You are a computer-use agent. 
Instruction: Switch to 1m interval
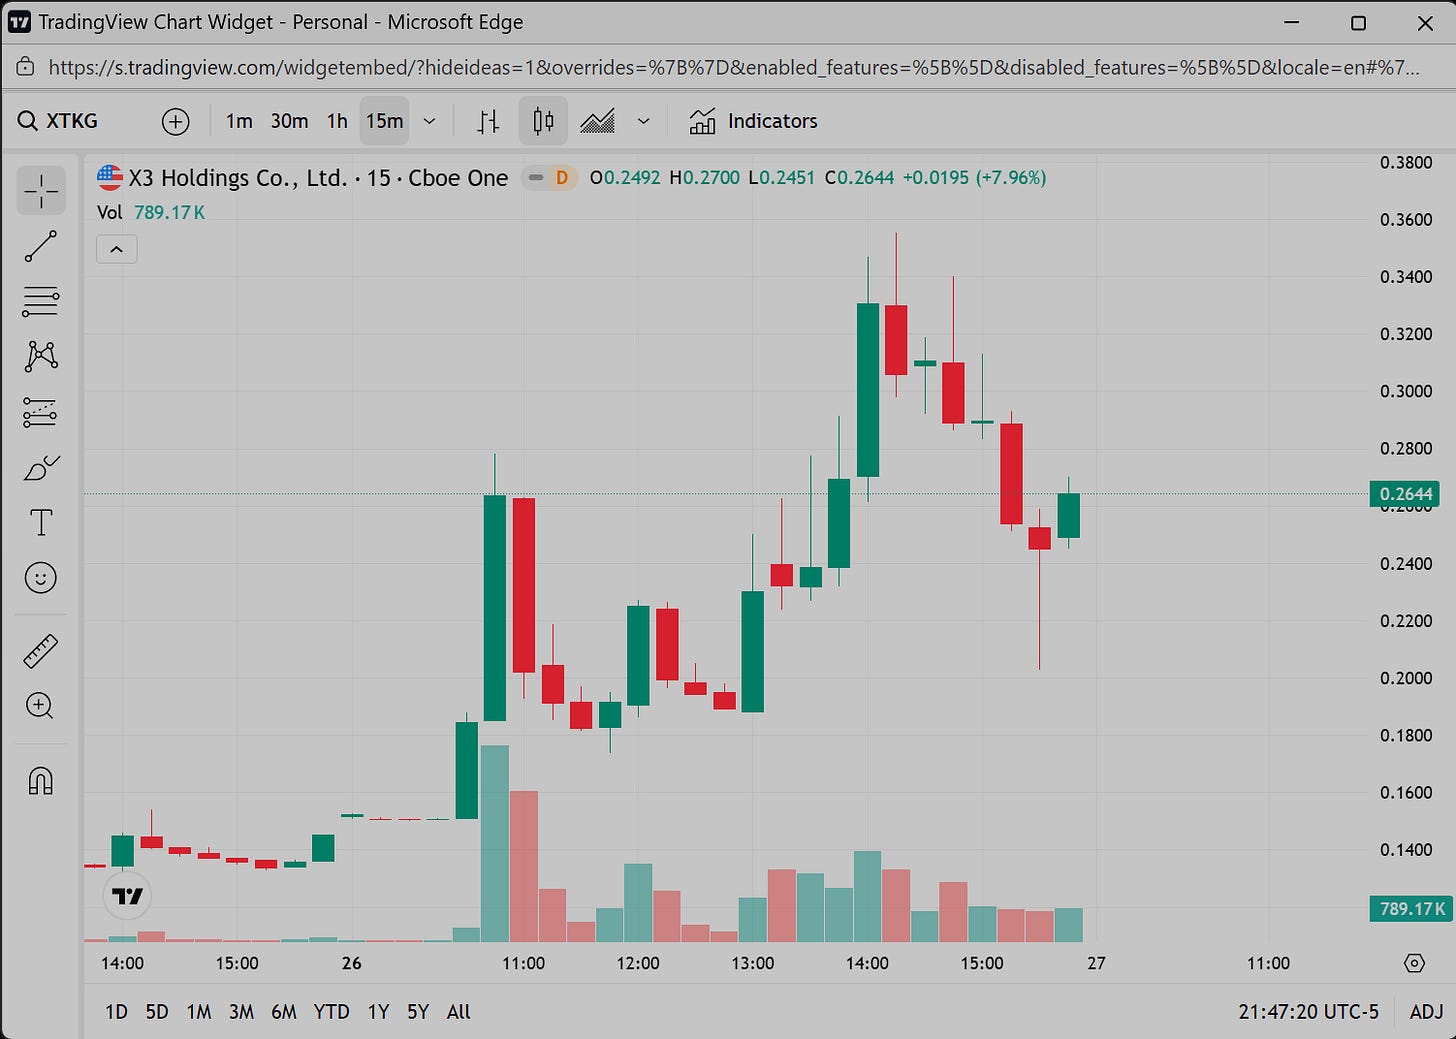coord(239,121)
